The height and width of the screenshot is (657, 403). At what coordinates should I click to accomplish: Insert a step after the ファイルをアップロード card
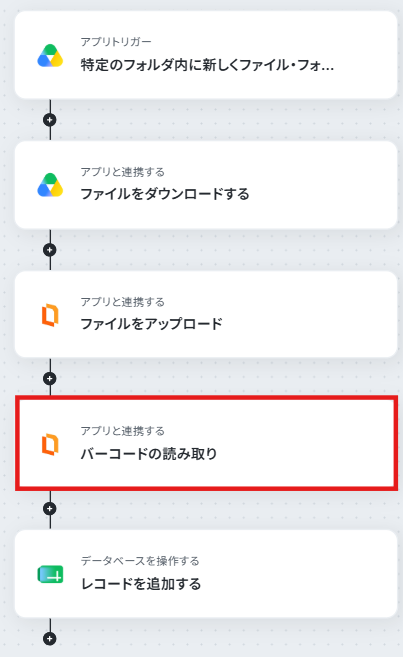[50, 379]
